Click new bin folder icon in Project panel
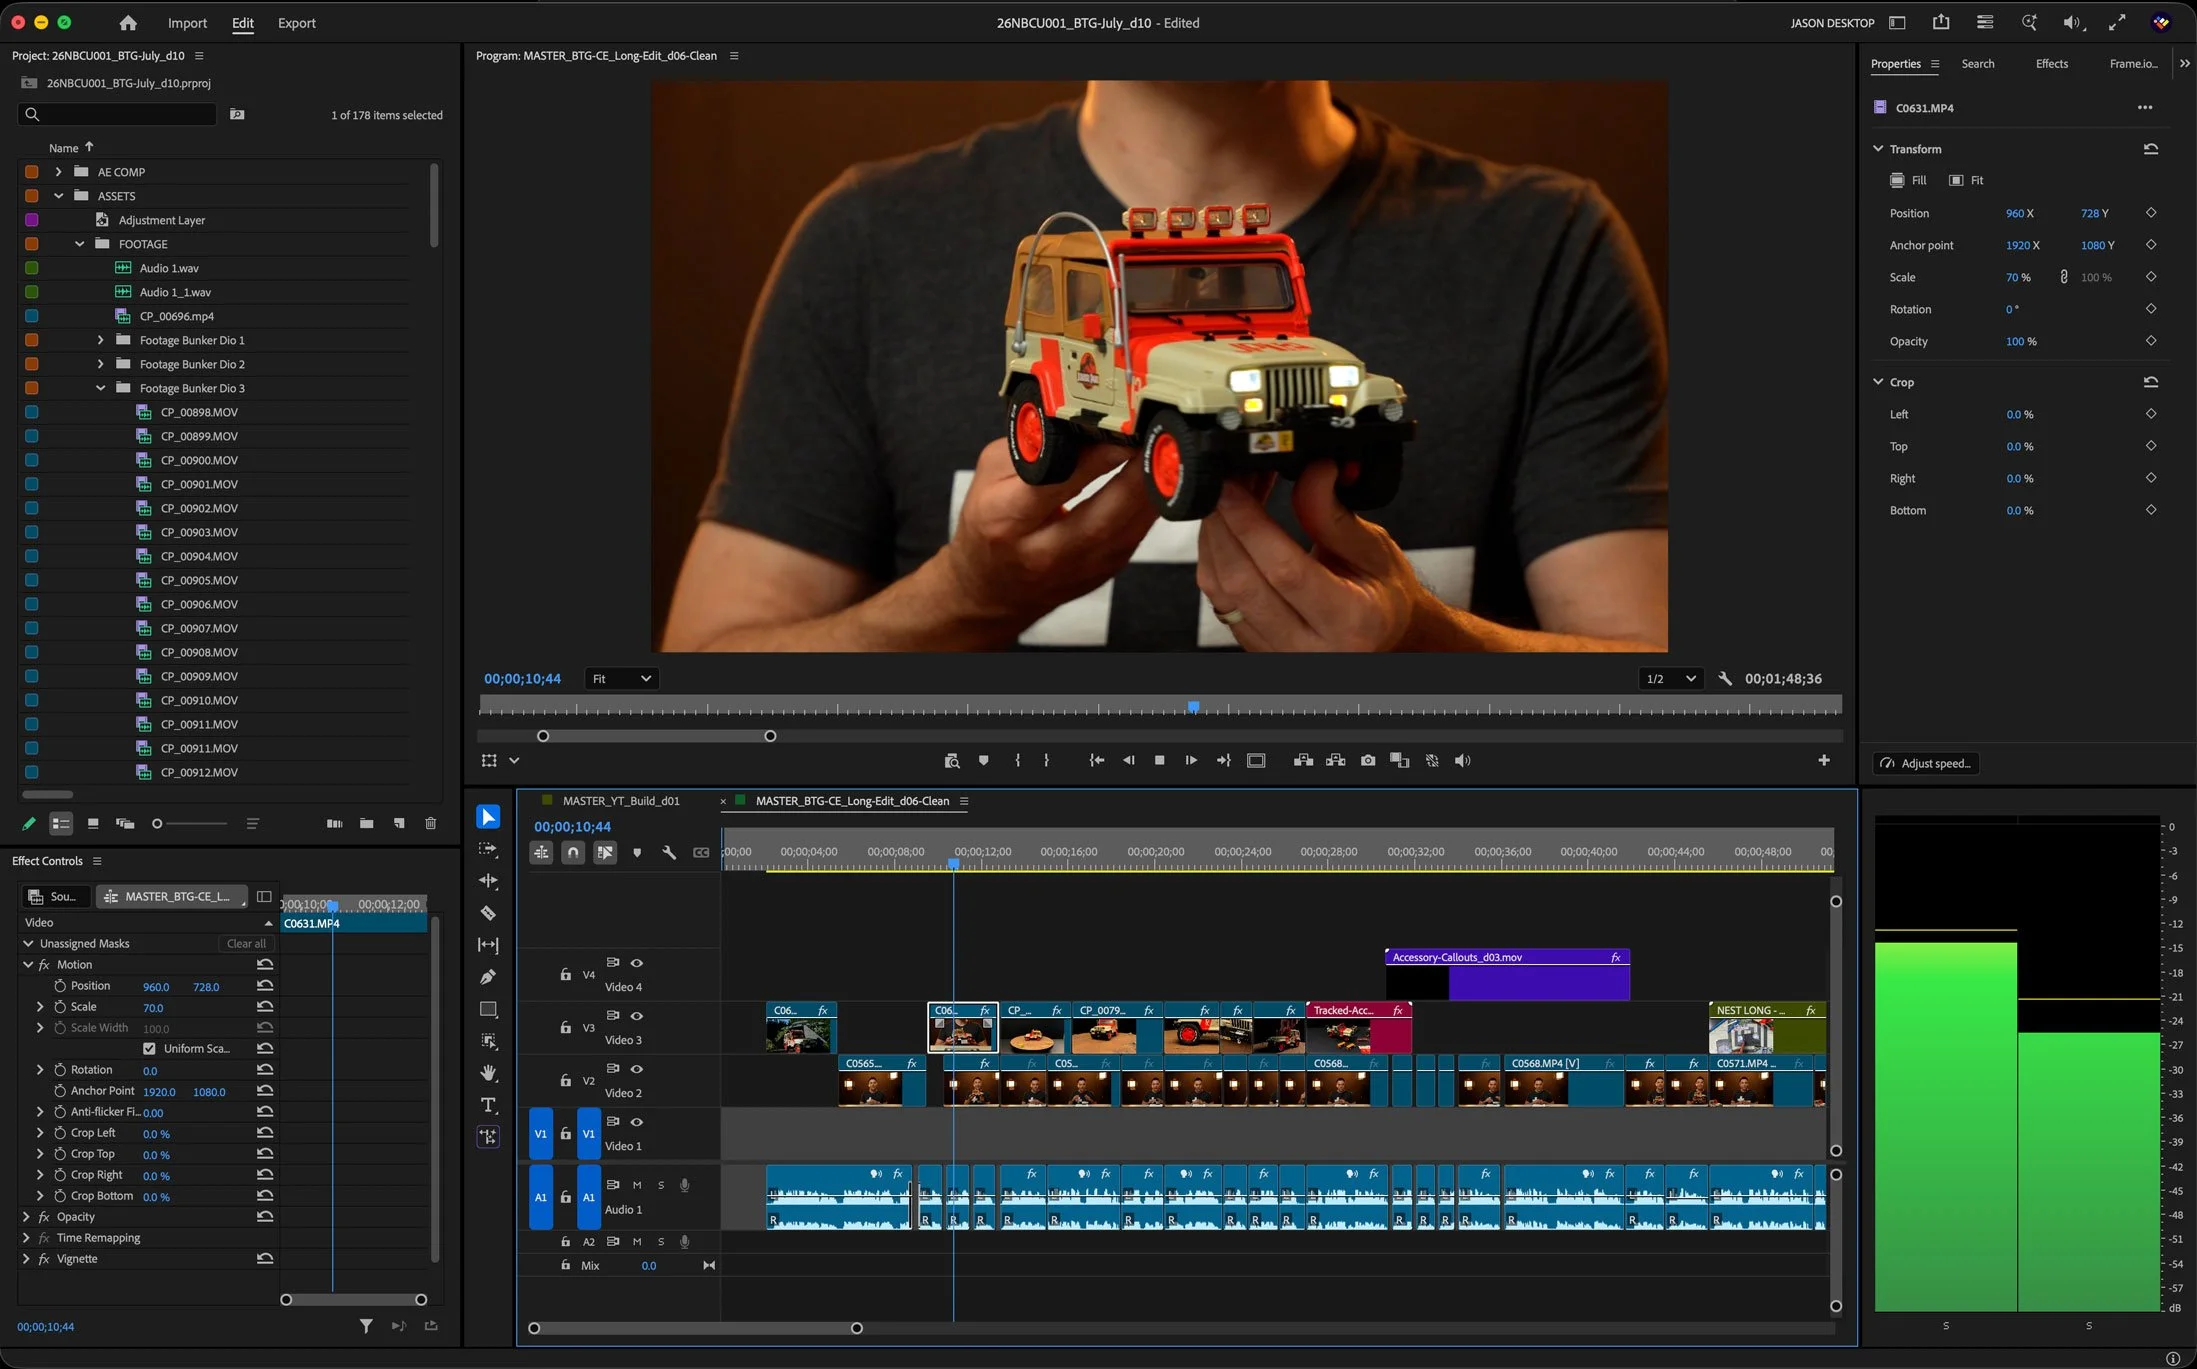Image resolution: width=2197 pixels, height=1369 pixels. (x=367, y=824)
